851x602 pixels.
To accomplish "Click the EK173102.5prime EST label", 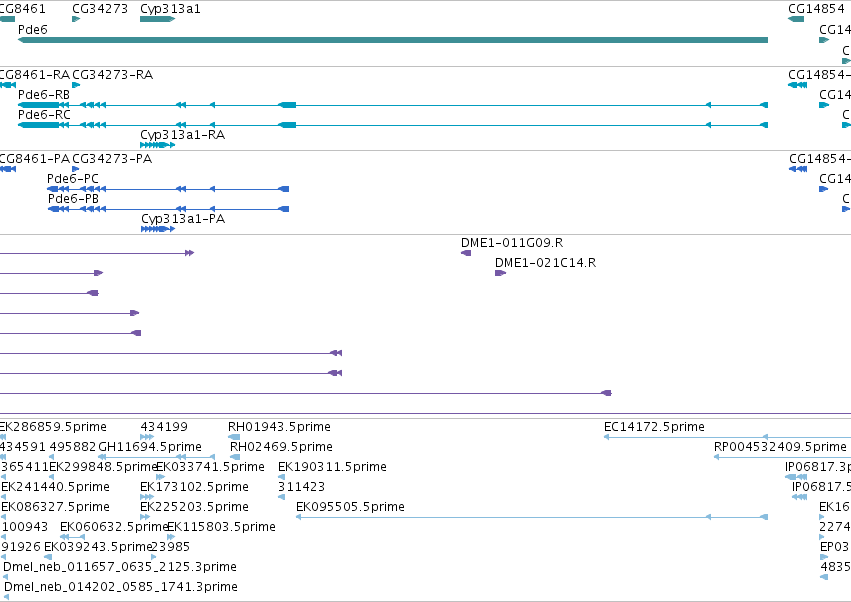I will (194, 487).
